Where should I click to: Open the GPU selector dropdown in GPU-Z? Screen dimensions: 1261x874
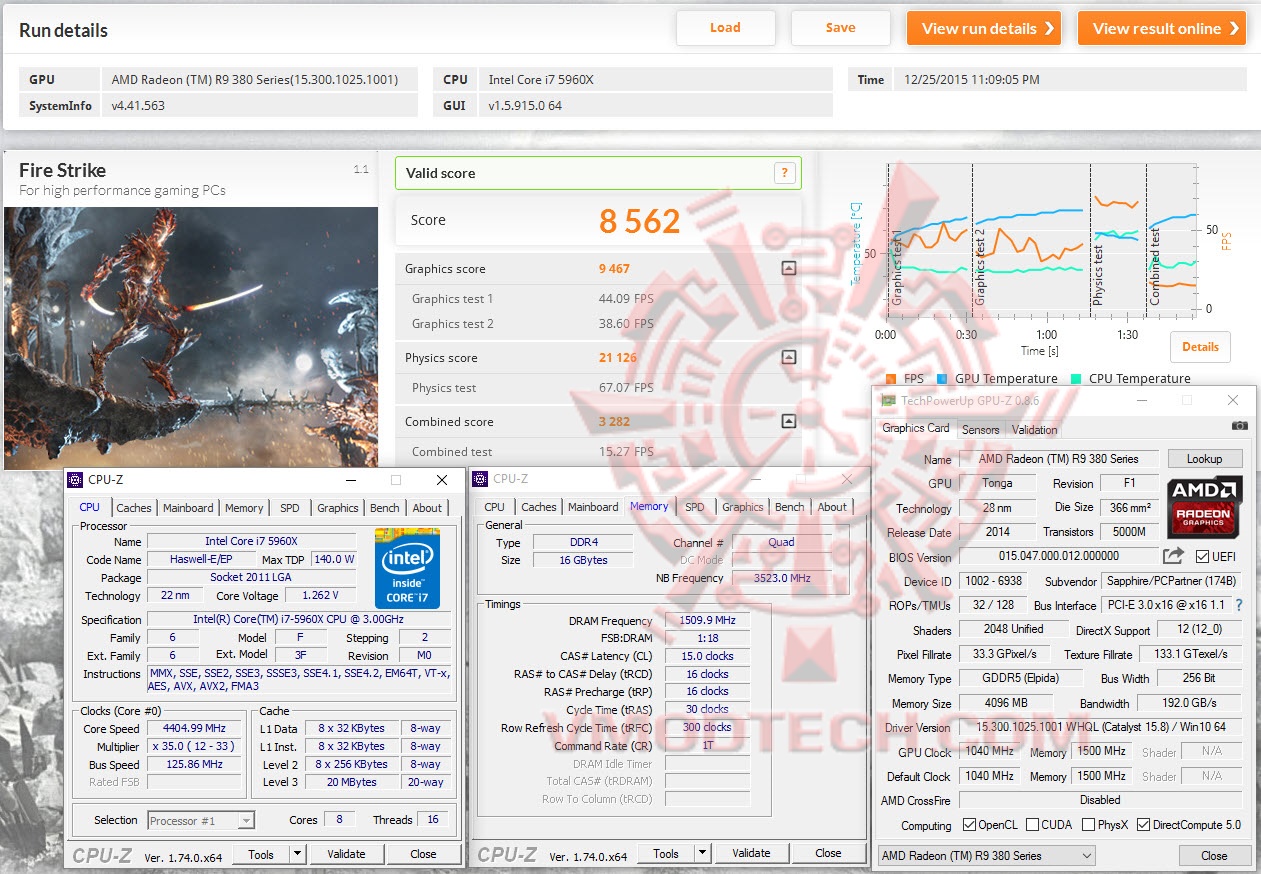coord(1086,856)
